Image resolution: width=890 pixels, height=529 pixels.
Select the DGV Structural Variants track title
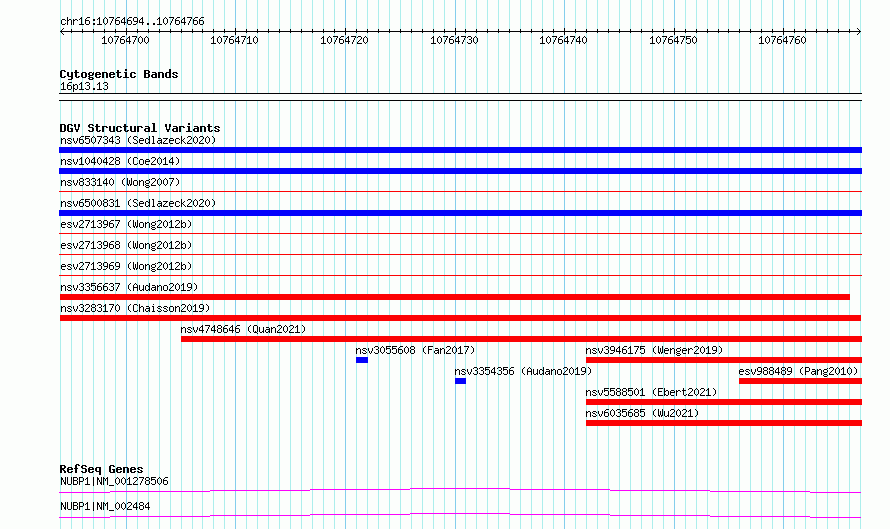140,128
